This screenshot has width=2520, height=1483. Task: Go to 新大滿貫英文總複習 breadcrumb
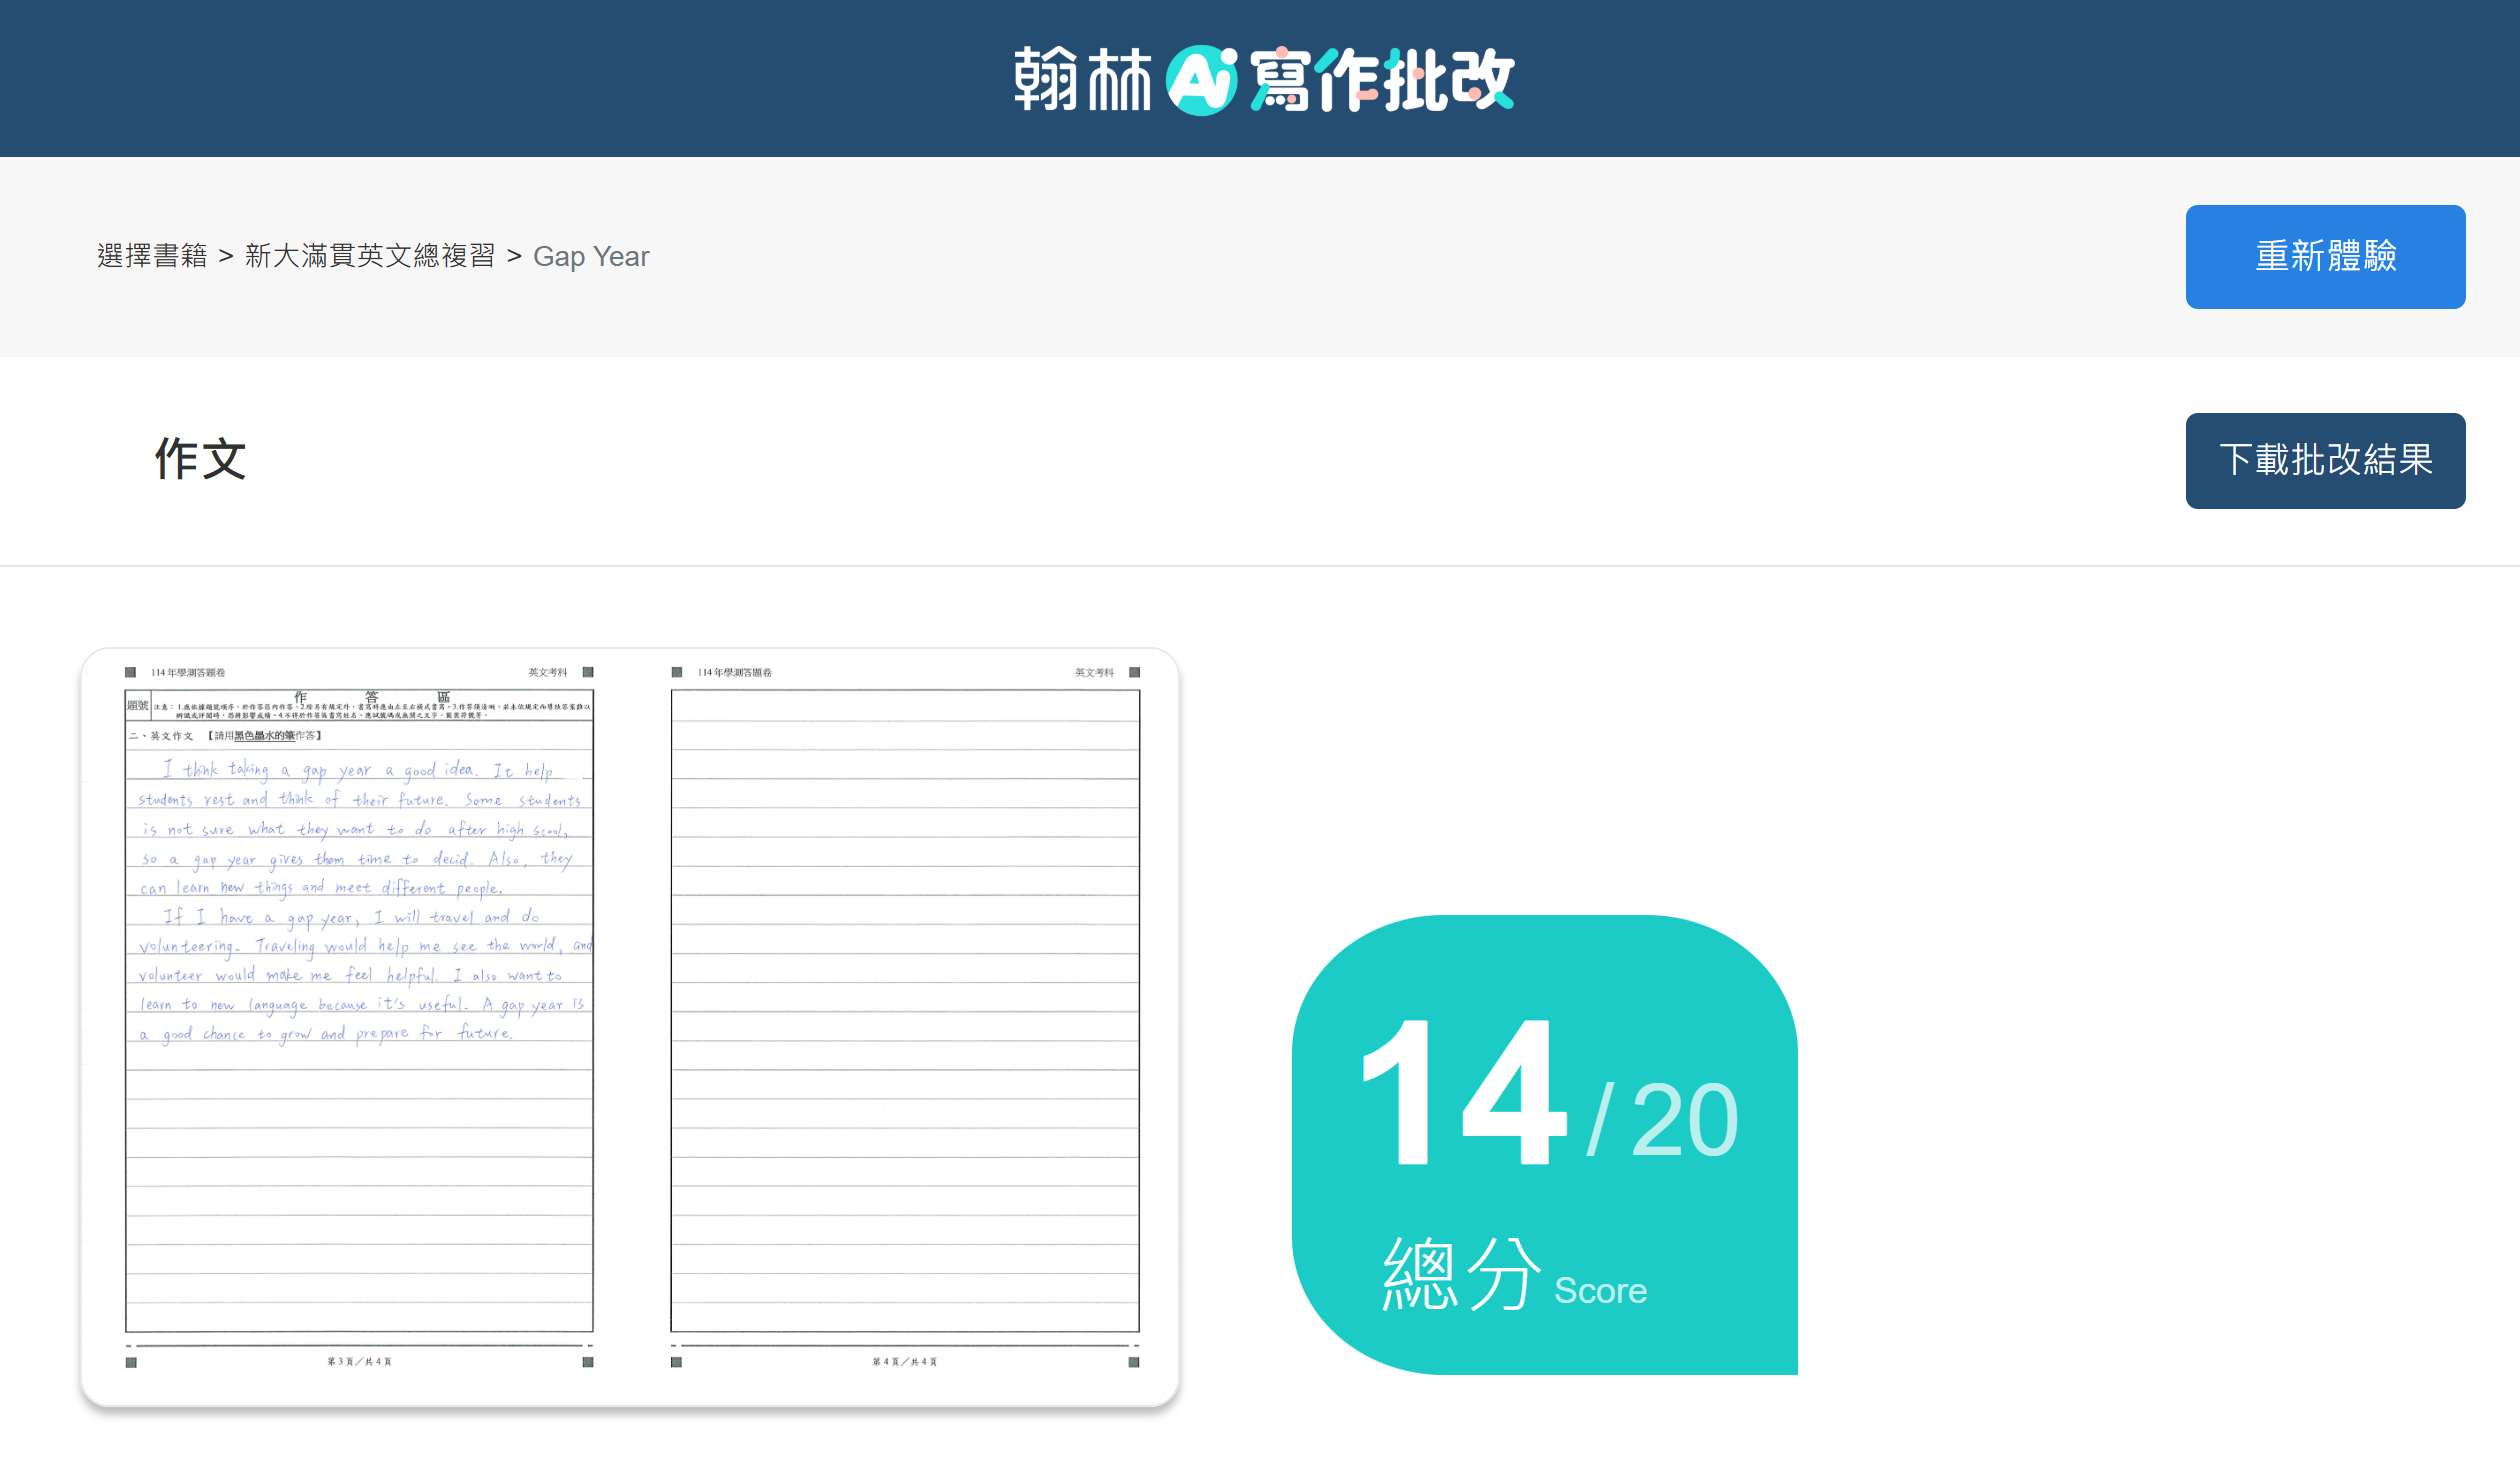pyautogui.click(x=369, y=257)
